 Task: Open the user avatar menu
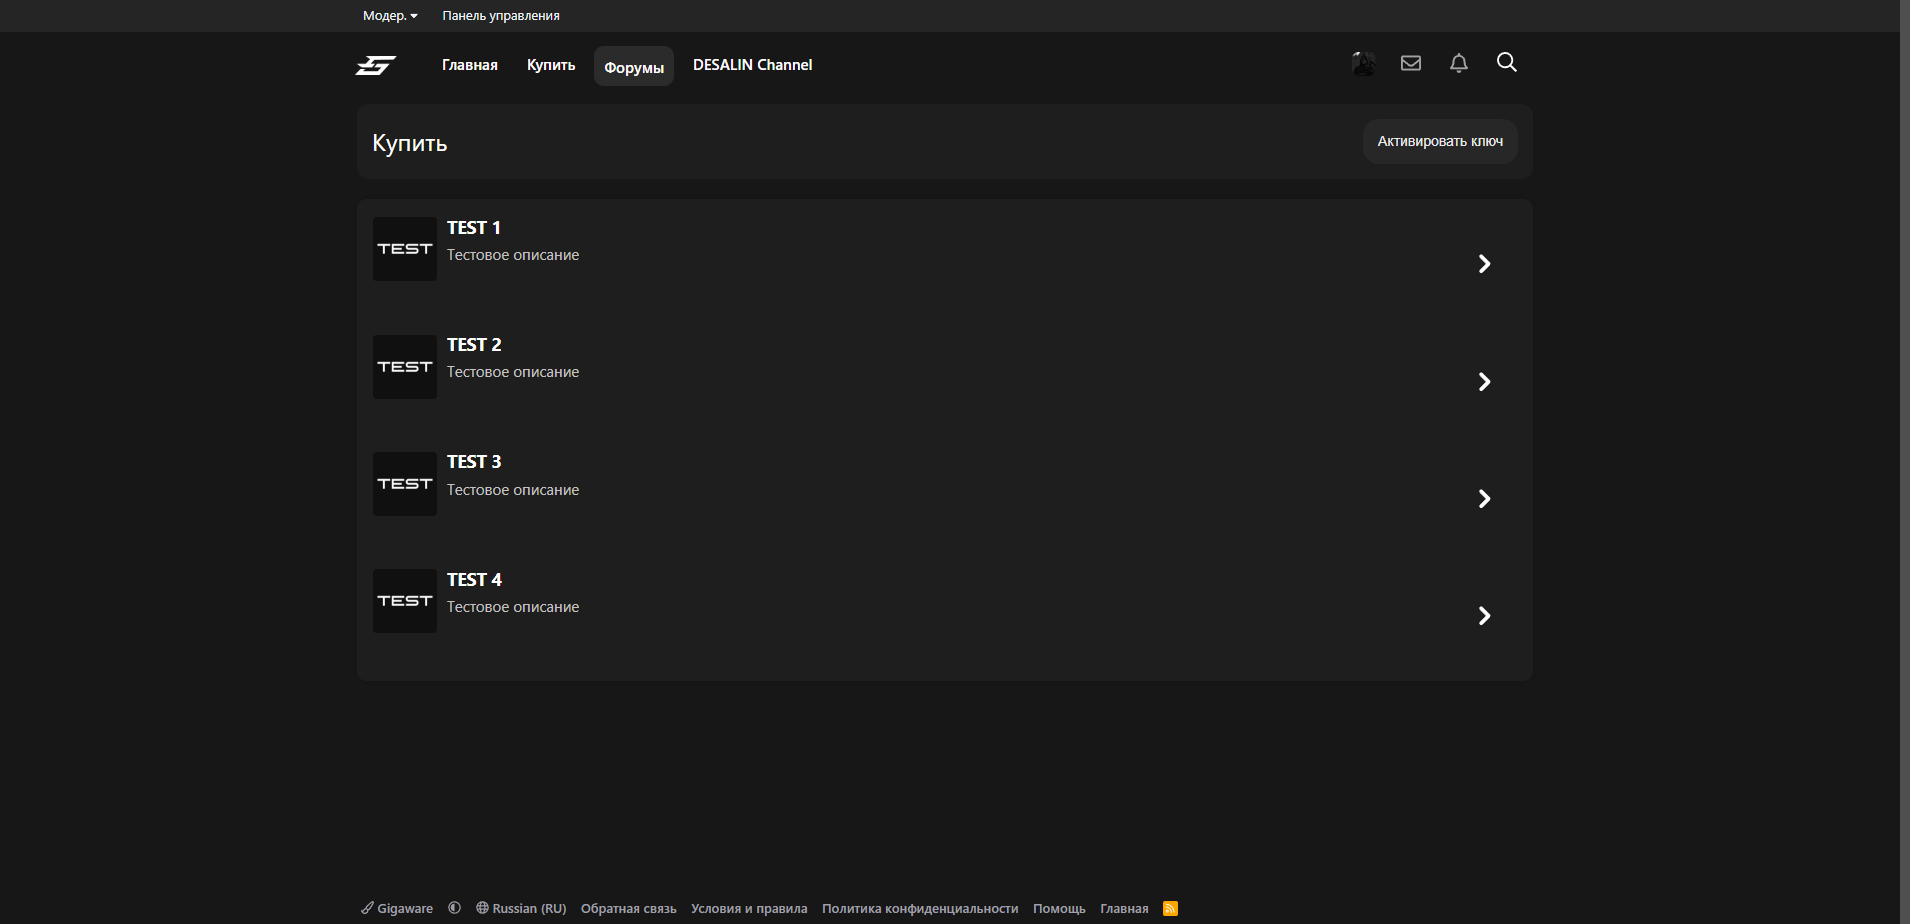click(x=1363, y=63)
